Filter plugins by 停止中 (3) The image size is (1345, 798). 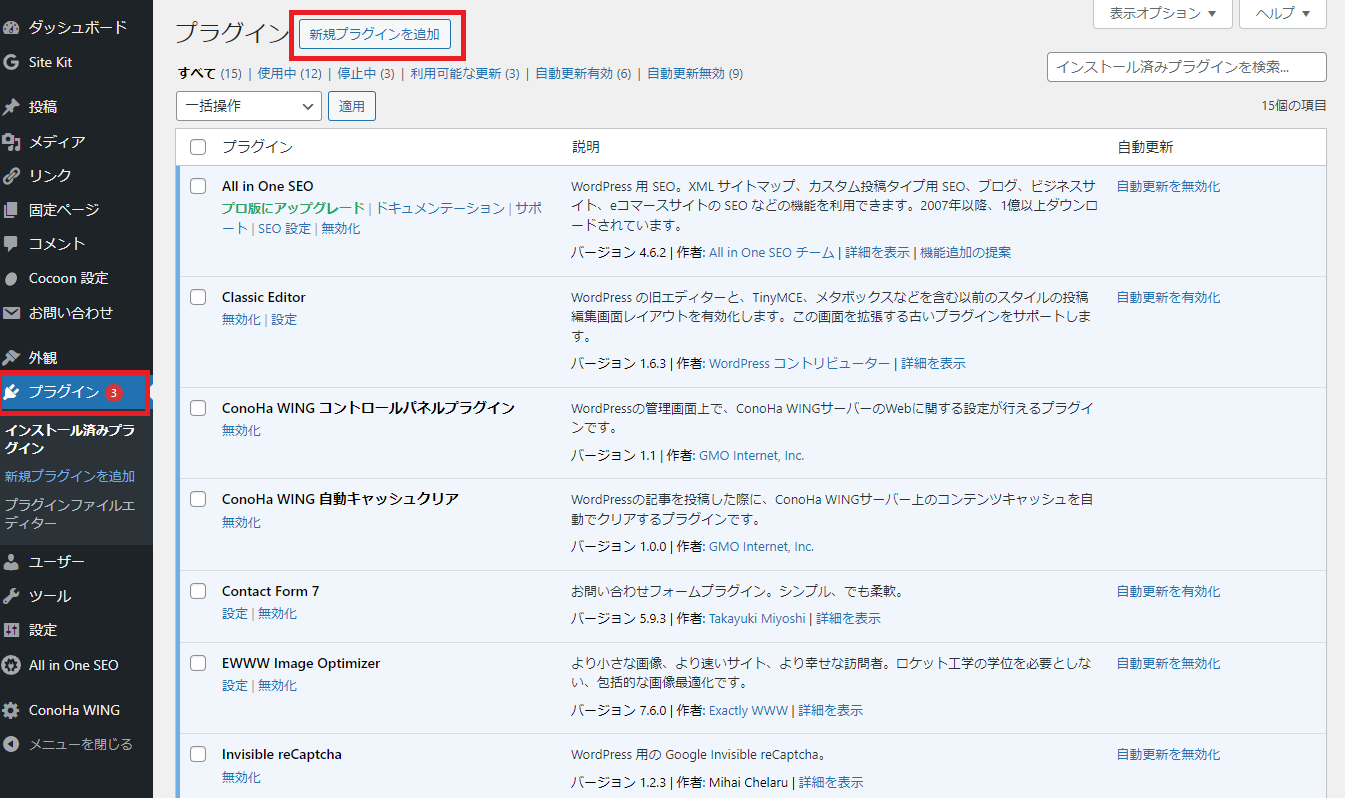366,74
